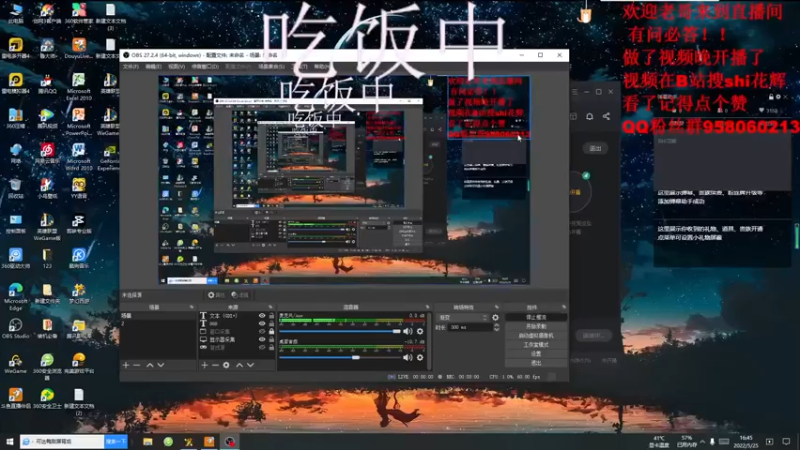Adjust the desktop audio volume slider

tap(356, 358)
